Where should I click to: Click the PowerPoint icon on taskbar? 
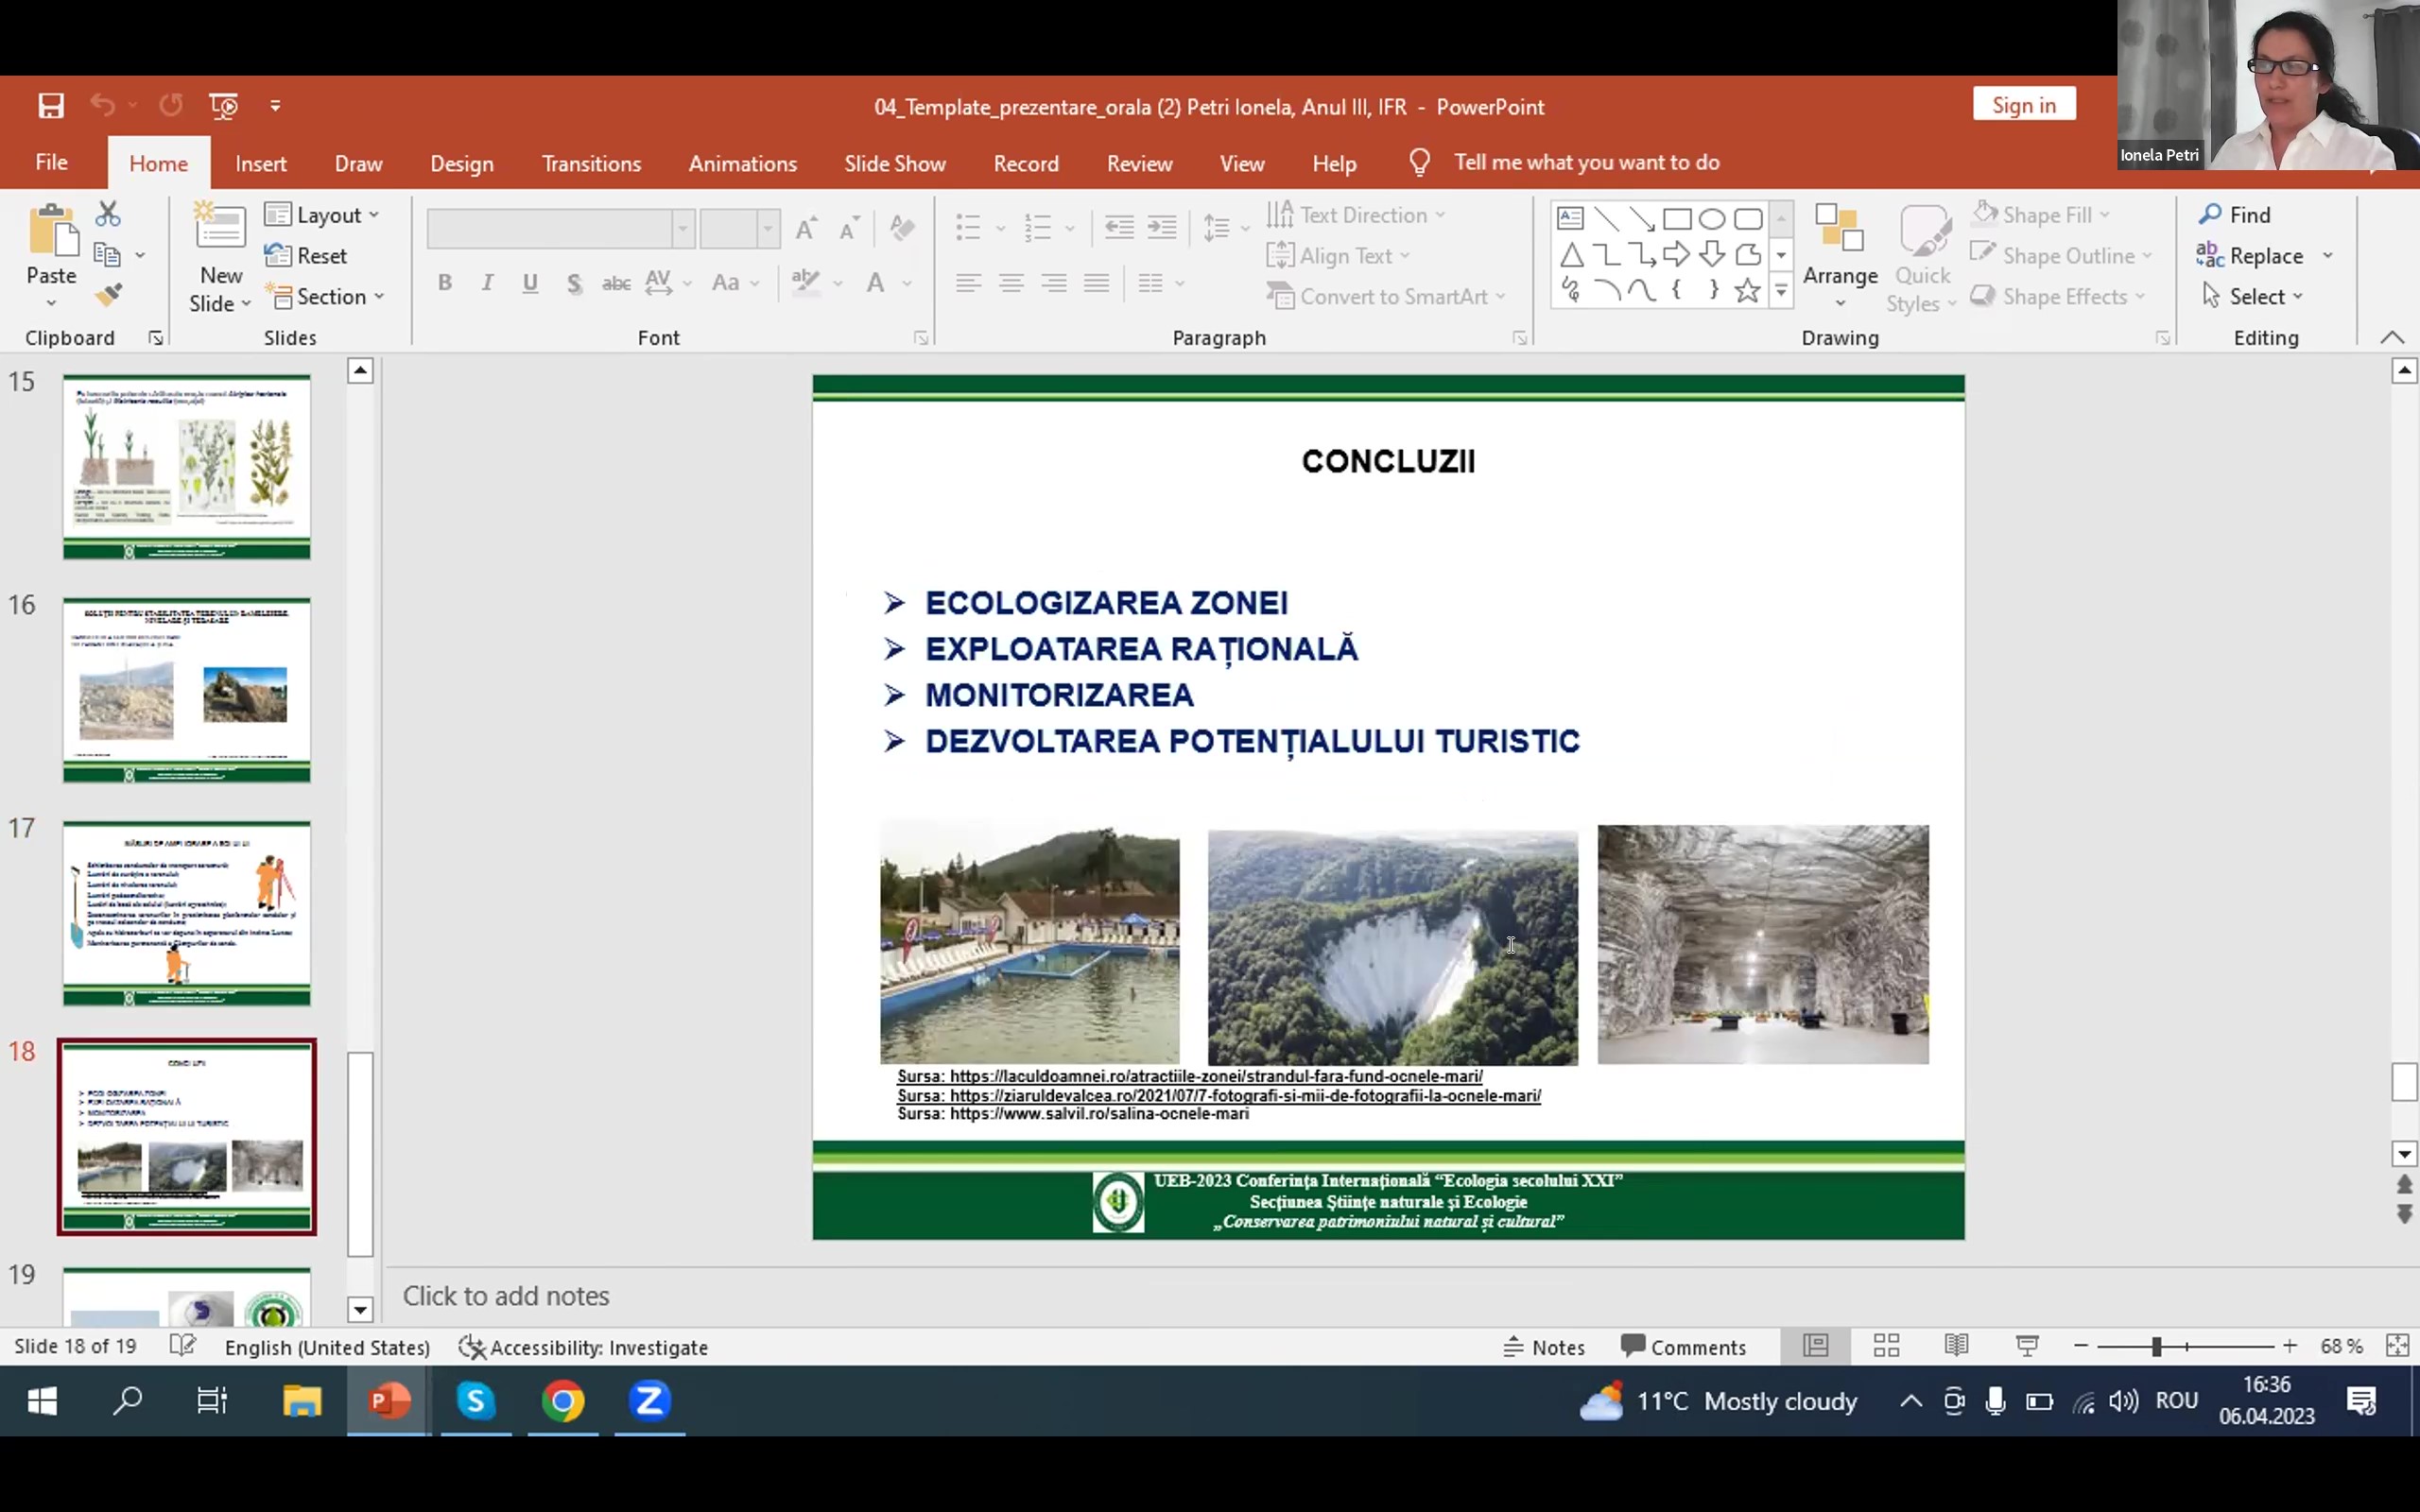point(389,1401)
